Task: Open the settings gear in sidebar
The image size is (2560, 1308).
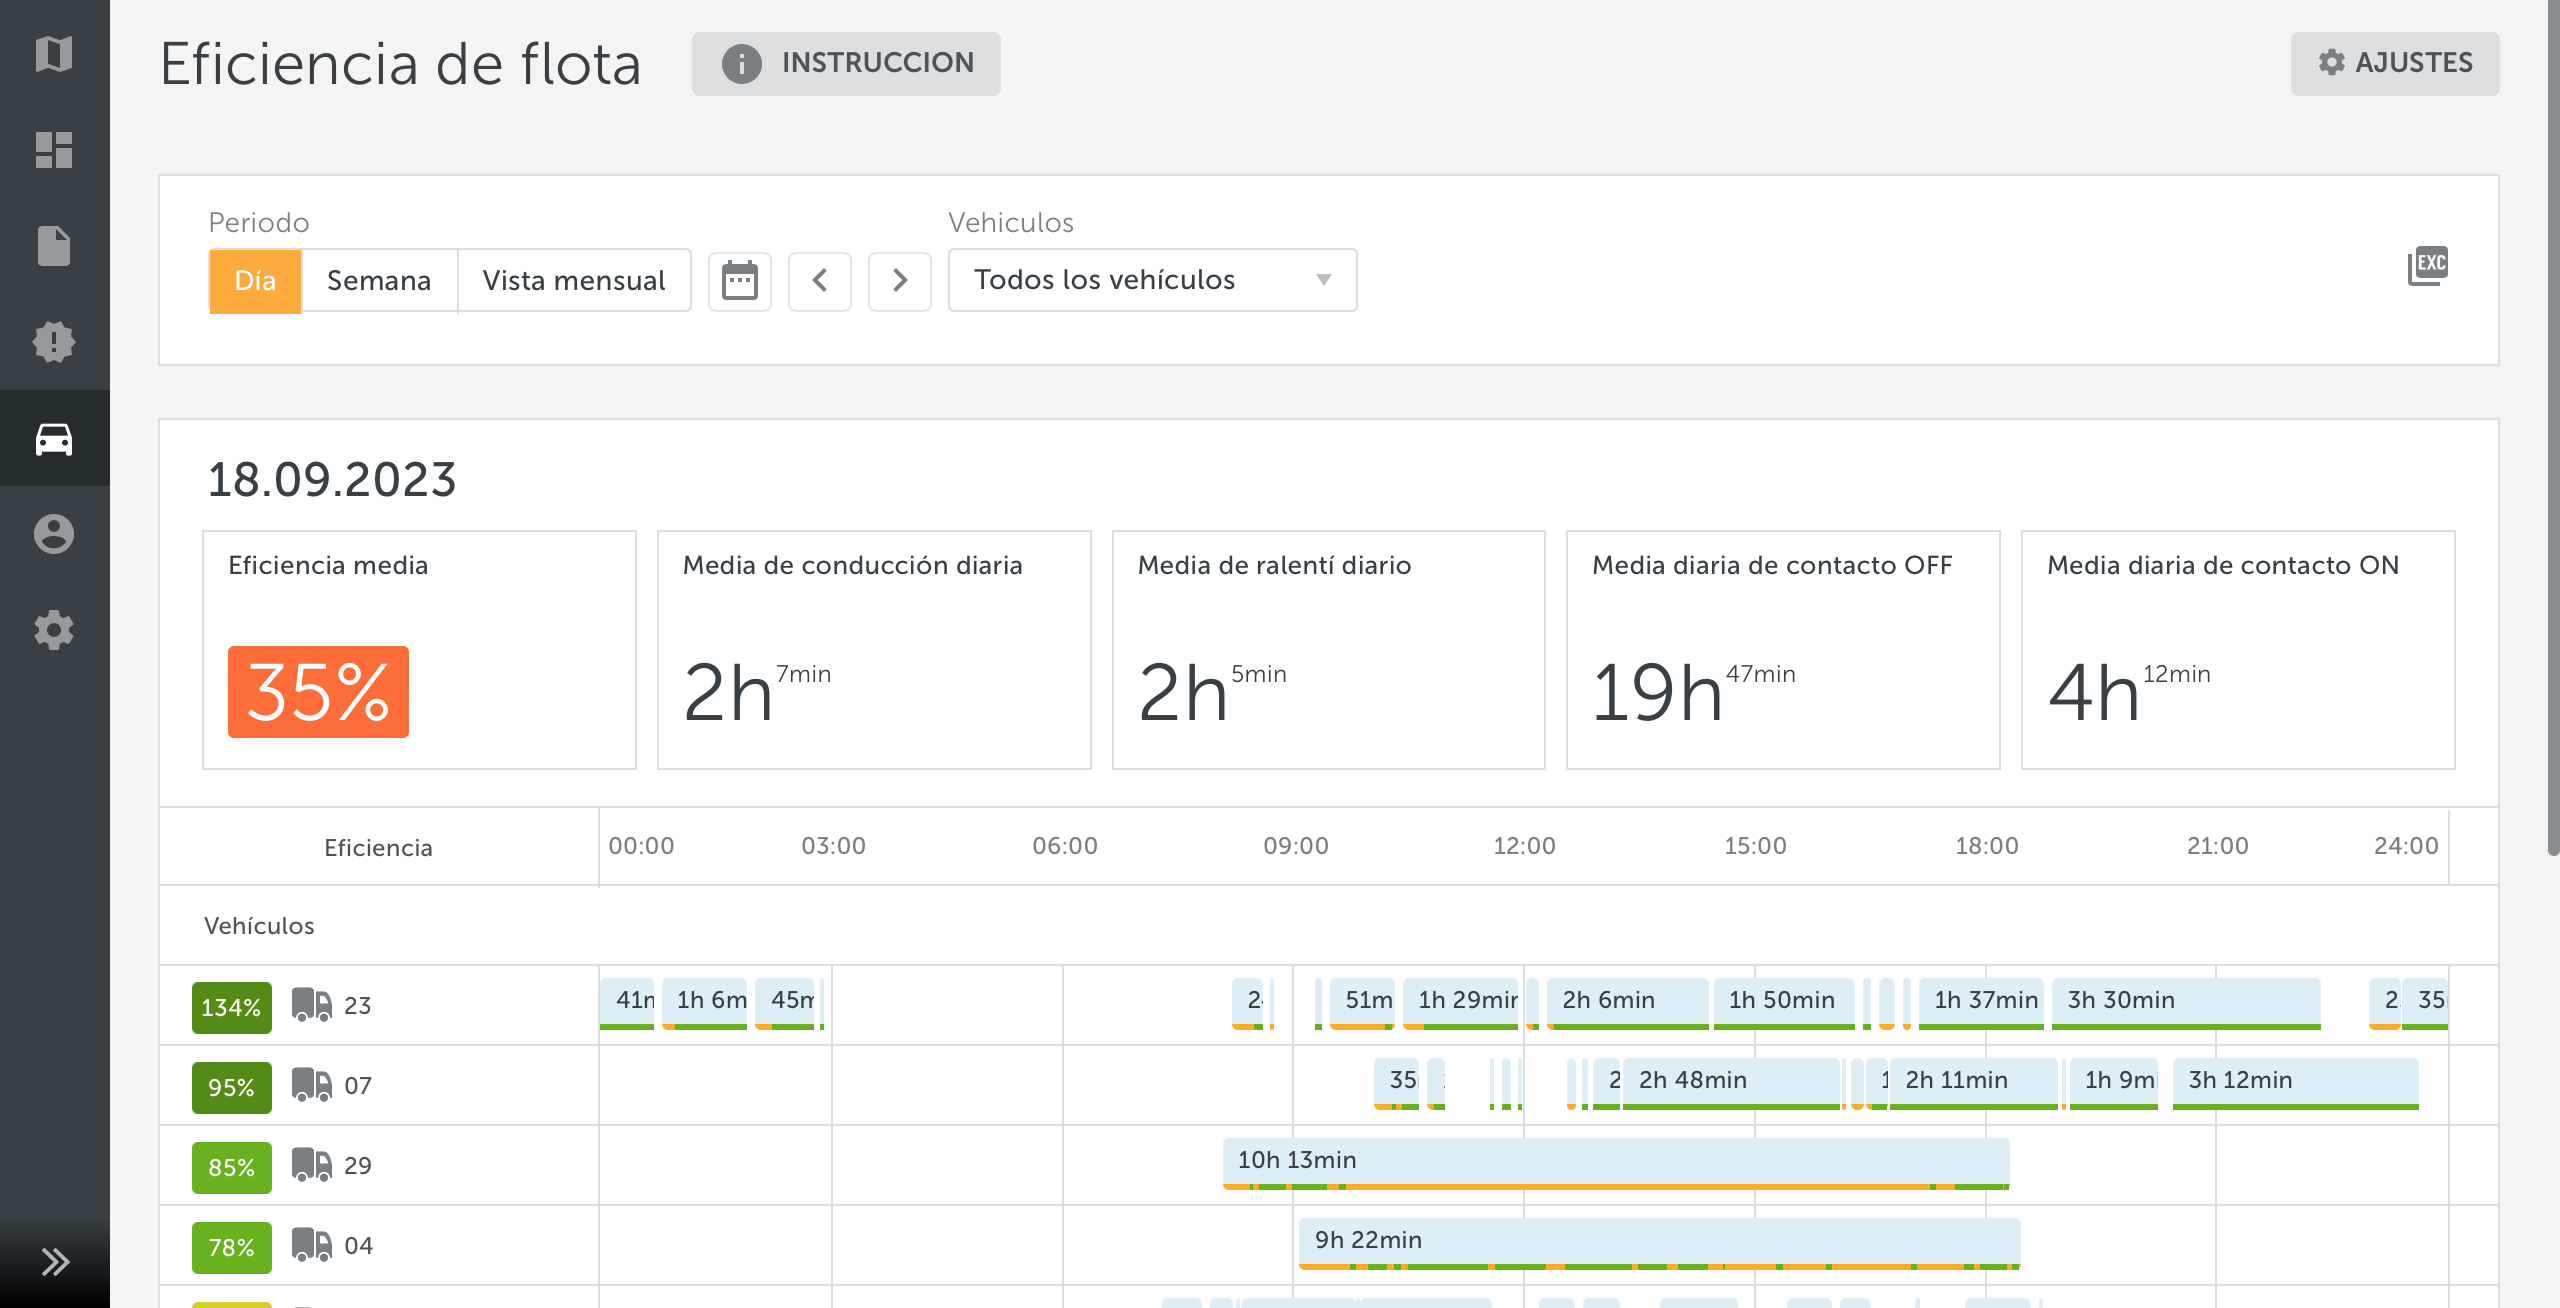Action: click(54, 630)
